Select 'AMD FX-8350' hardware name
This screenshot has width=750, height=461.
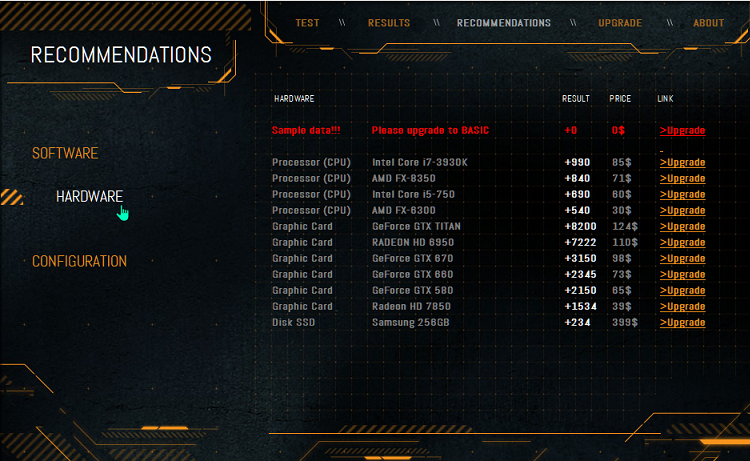tap(404, 178)
